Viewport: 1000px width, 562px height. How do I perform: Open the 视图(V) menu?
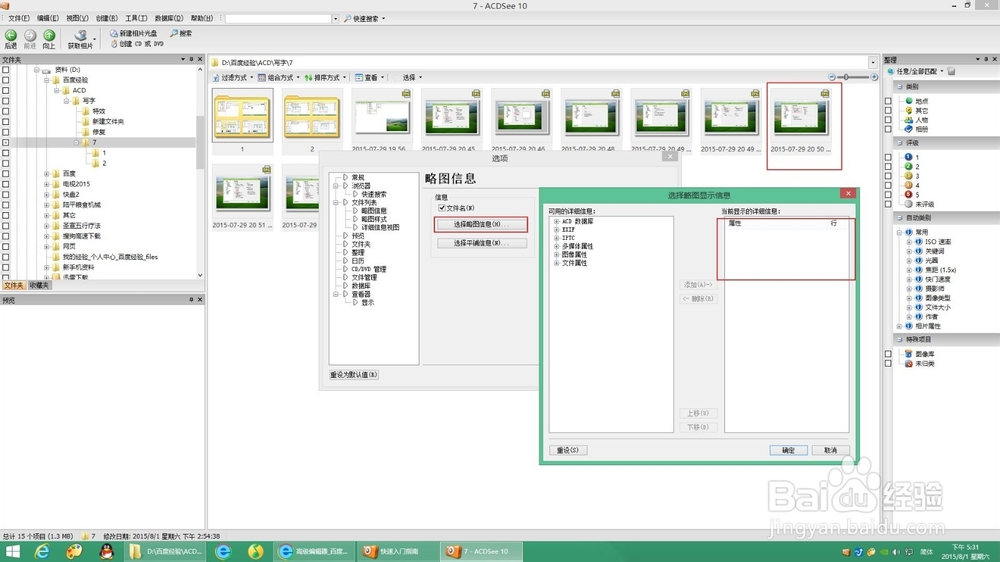click(x=77, y=18)
